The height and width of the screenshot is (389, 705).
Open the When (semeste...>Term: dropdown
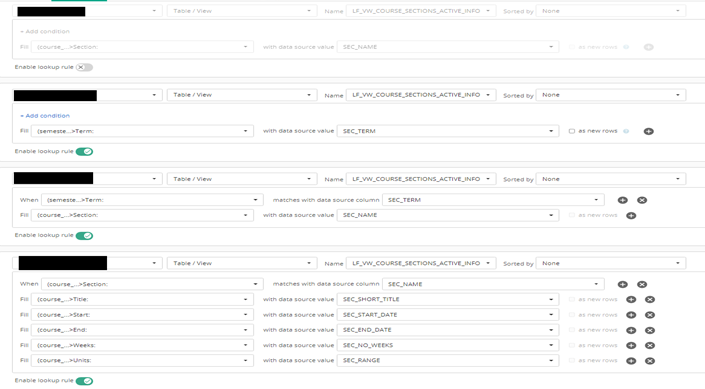click(152, 200)
